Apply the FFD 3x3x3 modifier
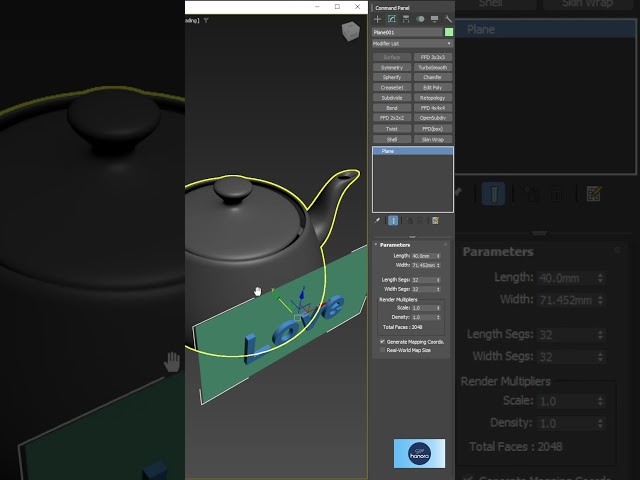The height and width of the screenshot is (480, 640). click(433, 57)
